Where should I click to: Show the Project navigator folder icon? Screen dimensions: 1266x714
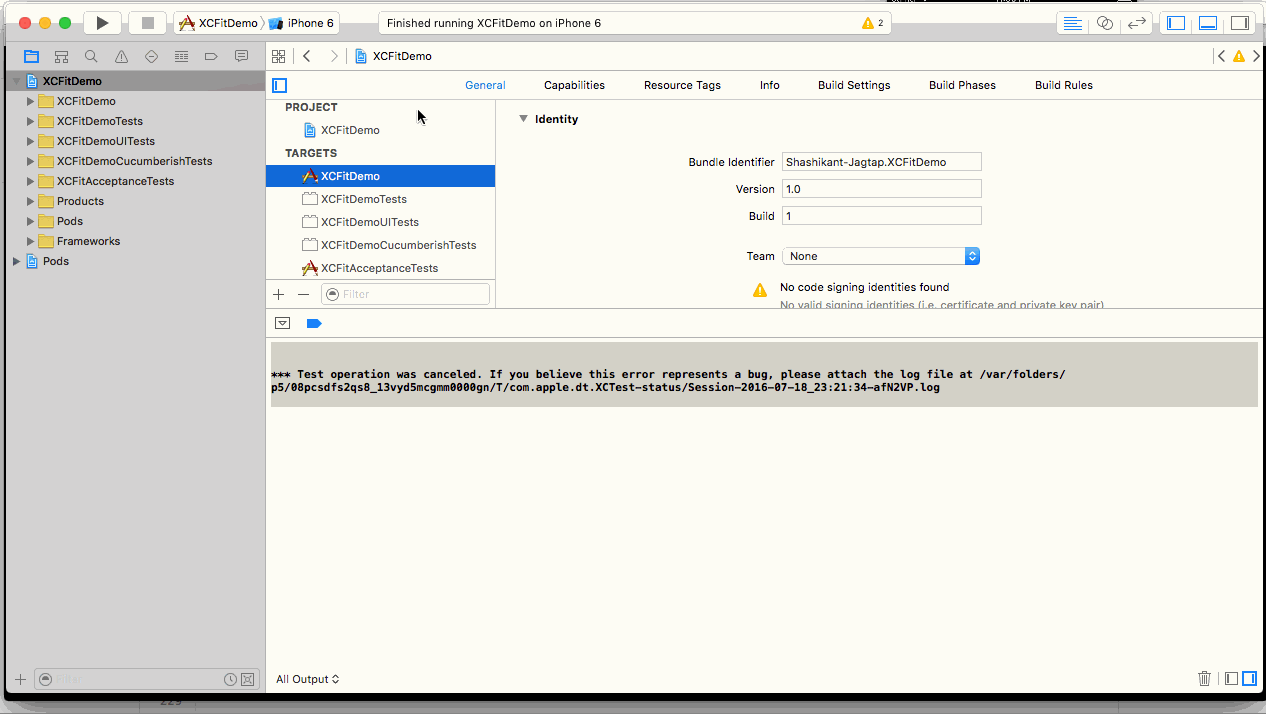[31, 57]
